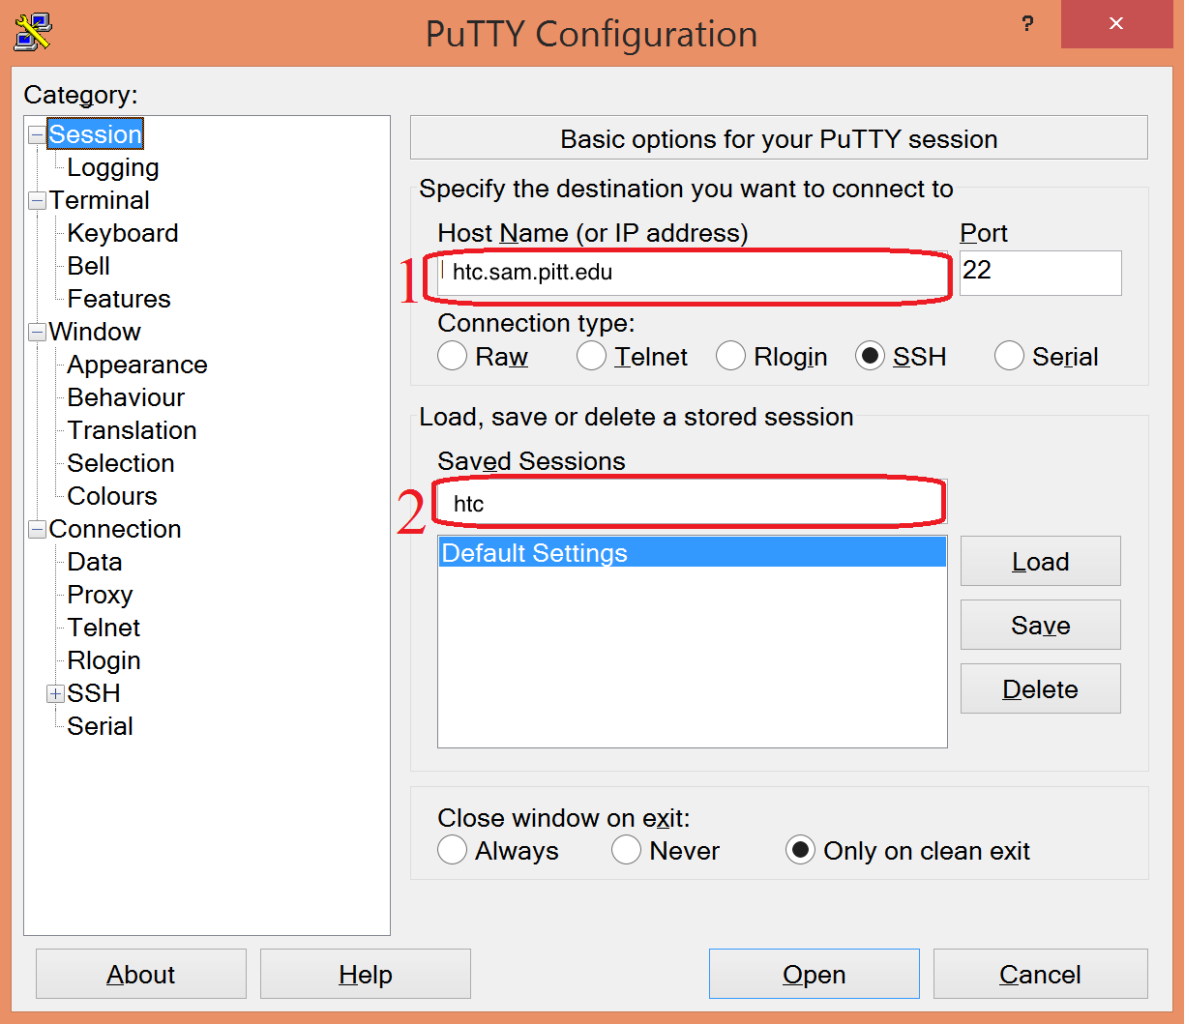Save the current session
The width and height of the screenshot is (1185, 1024).
[1040, 625]
